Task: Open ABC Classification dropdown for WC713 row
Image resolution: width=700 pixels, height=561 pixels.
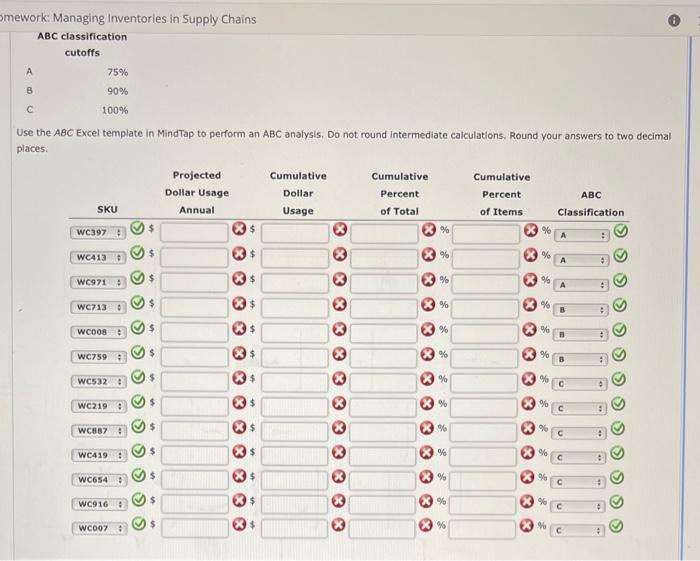Action: 581,309
